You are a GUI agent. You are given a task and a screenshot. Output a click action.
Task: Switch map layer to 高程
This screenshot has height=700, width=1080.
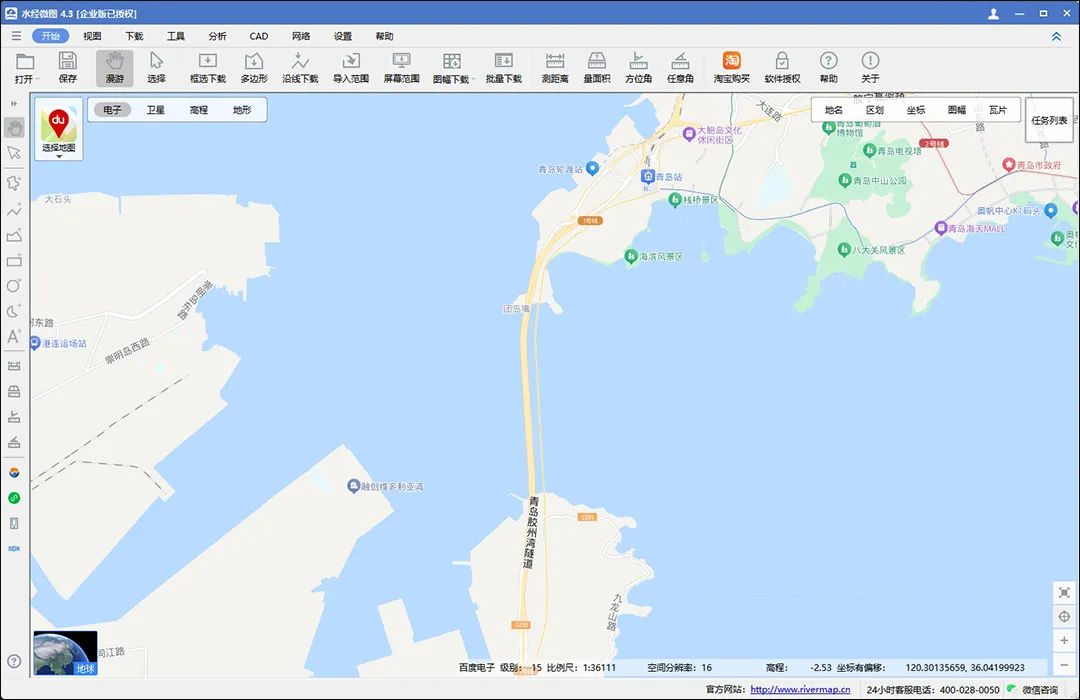point(199,110)
